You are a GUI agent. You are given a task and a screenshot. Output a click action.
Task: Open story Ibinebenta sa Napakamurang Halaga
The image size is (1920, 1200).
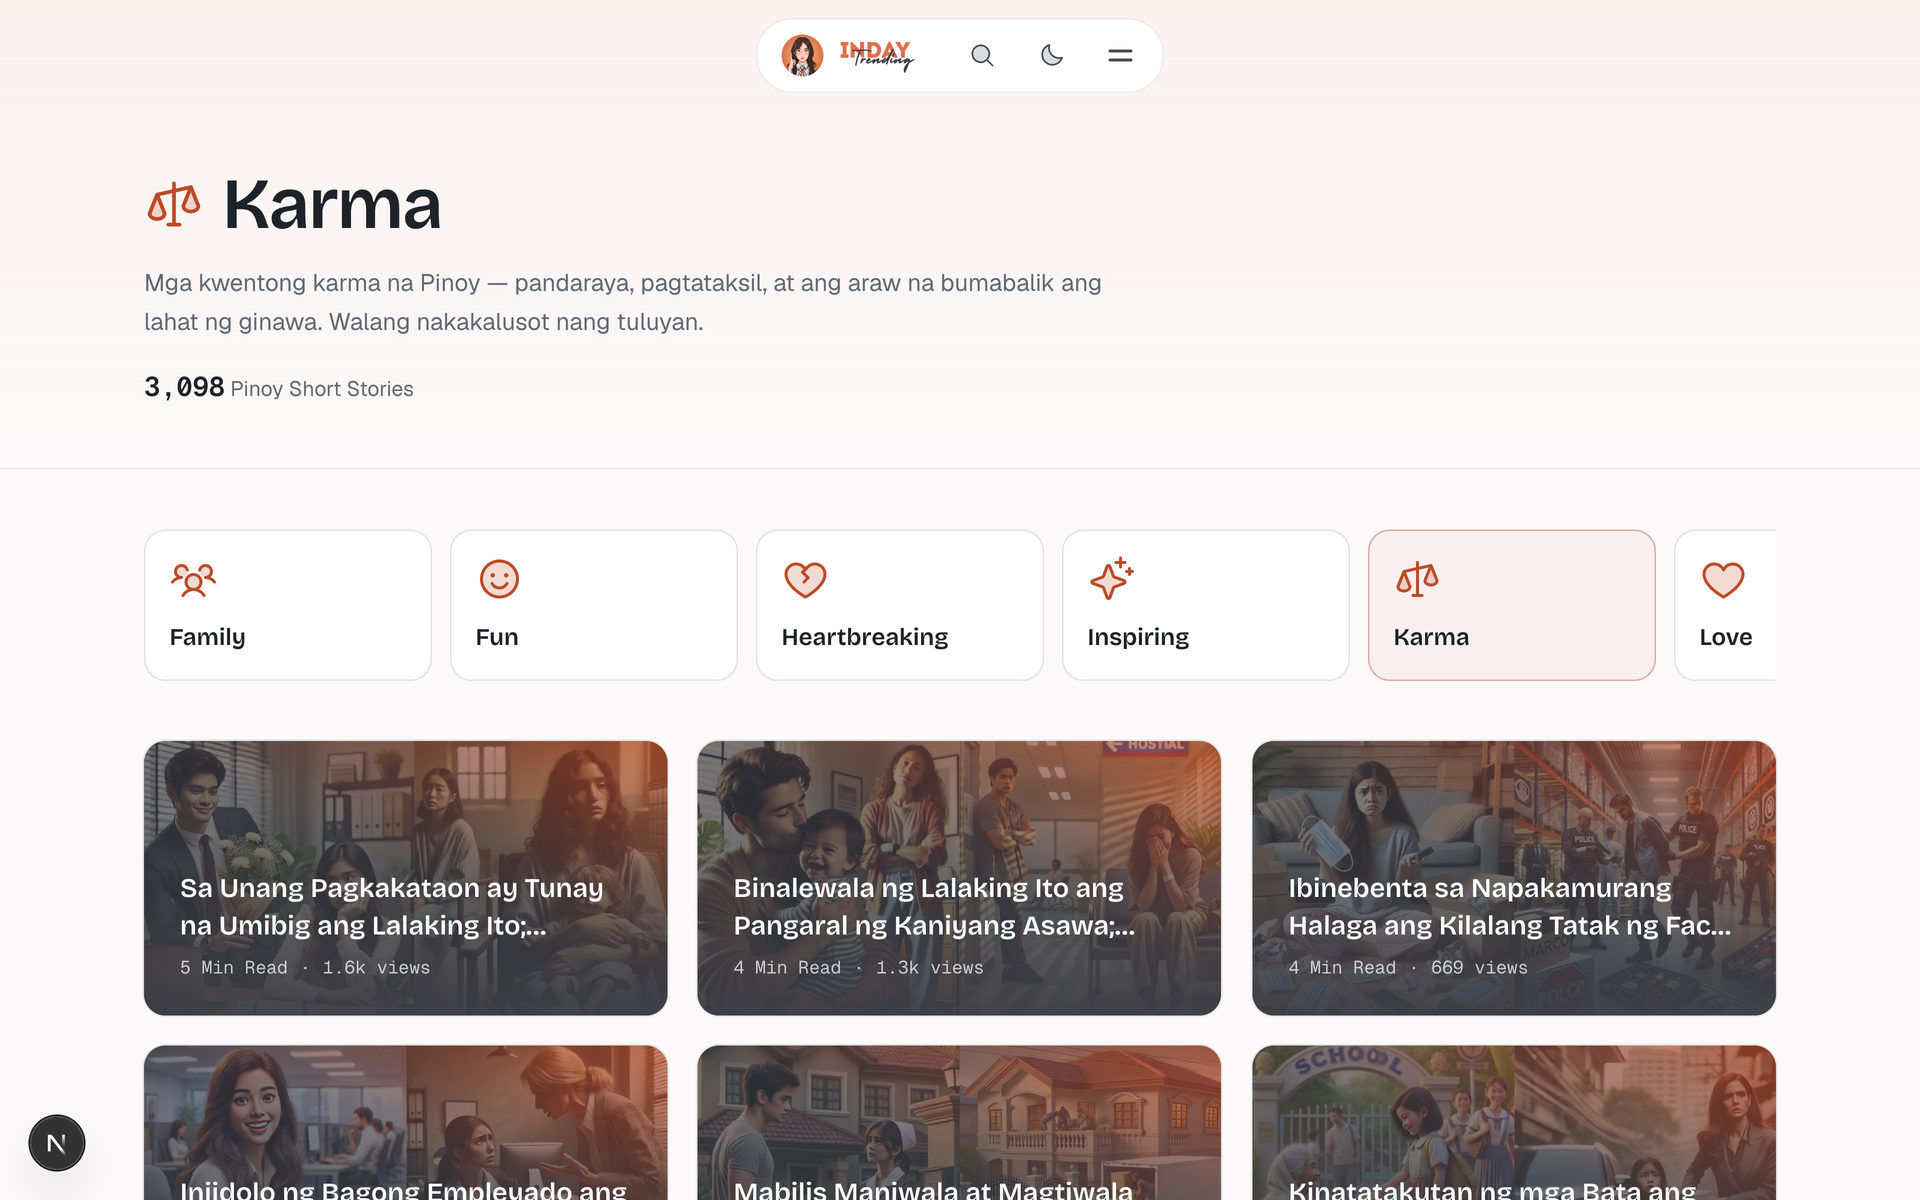pos(1514,878)
